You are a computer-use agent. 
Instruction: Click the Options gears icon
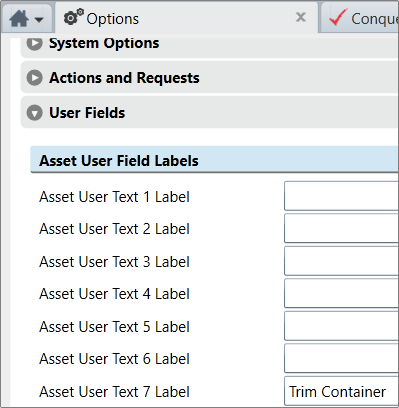(74, 17)
